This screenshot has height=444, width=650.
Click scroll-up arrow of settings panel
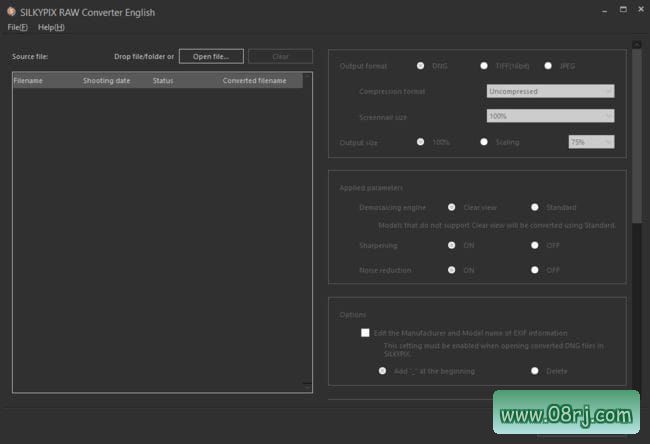[637, 44]
